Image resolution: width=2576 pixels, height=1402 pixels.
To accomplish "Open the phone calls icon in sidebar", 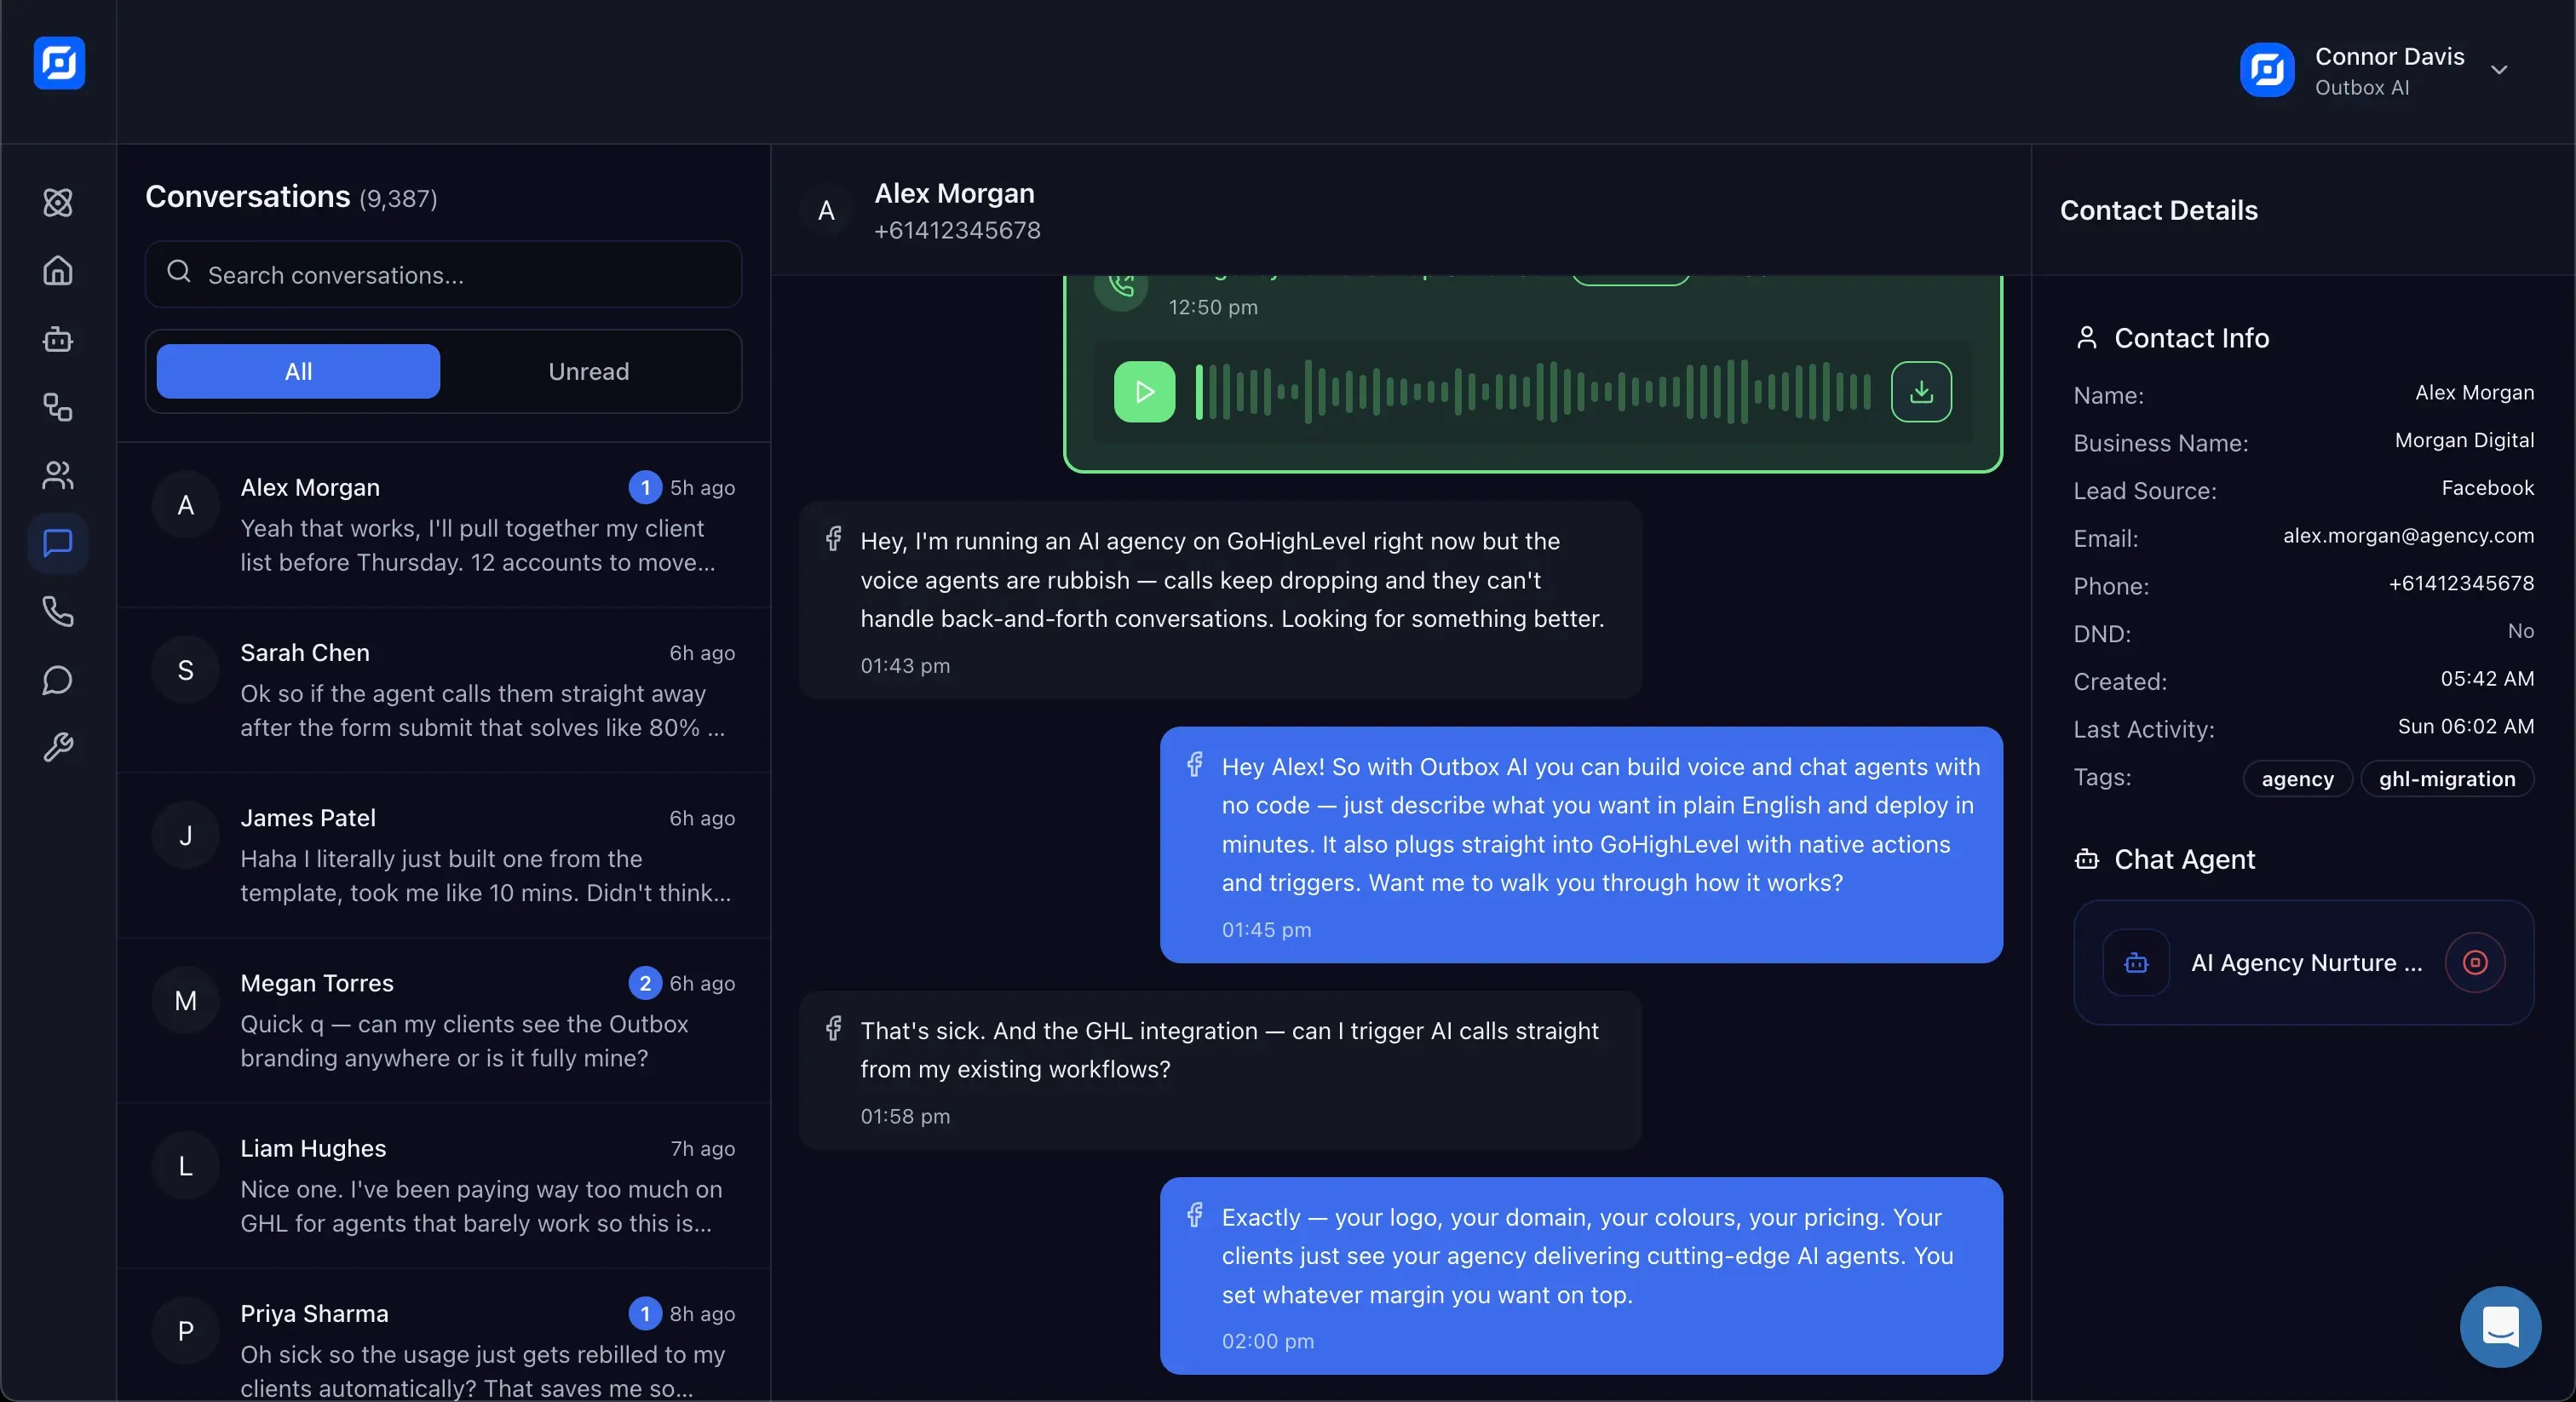I will pyautogui.click(x=58, y=611).
